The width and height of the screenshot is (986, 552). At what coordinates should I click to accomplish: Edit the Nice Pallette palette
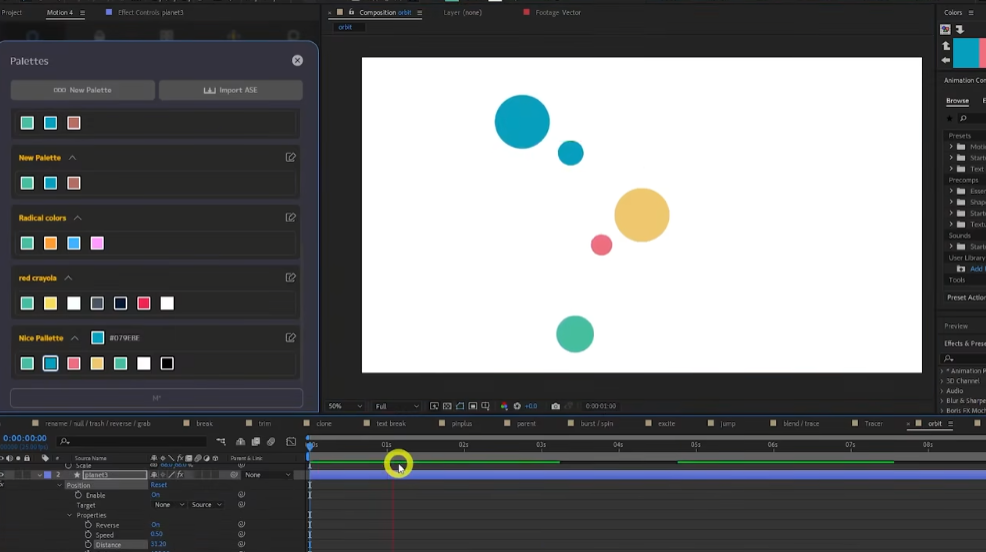(x=291, y=338)
